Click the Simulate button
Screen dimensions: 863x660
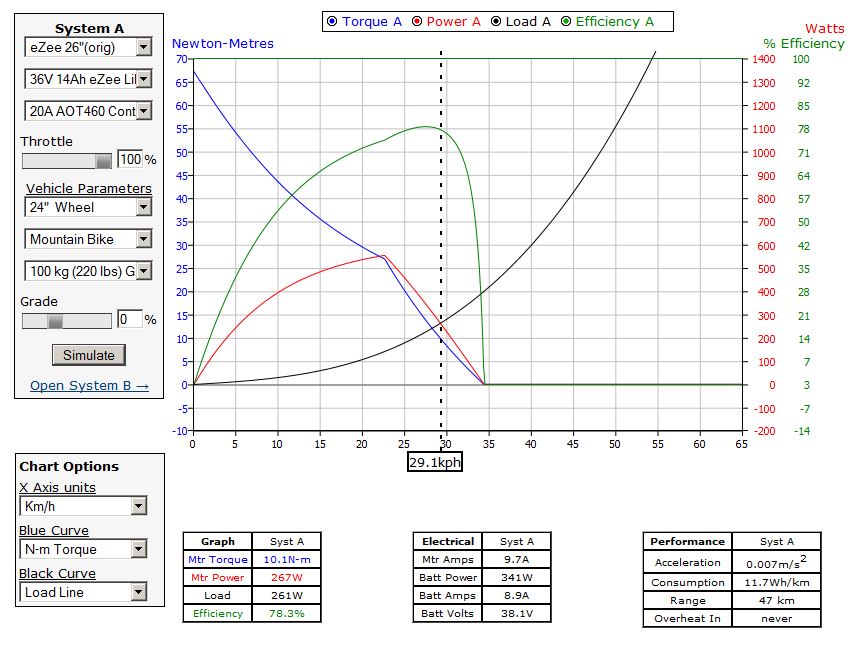pos(89,355)
